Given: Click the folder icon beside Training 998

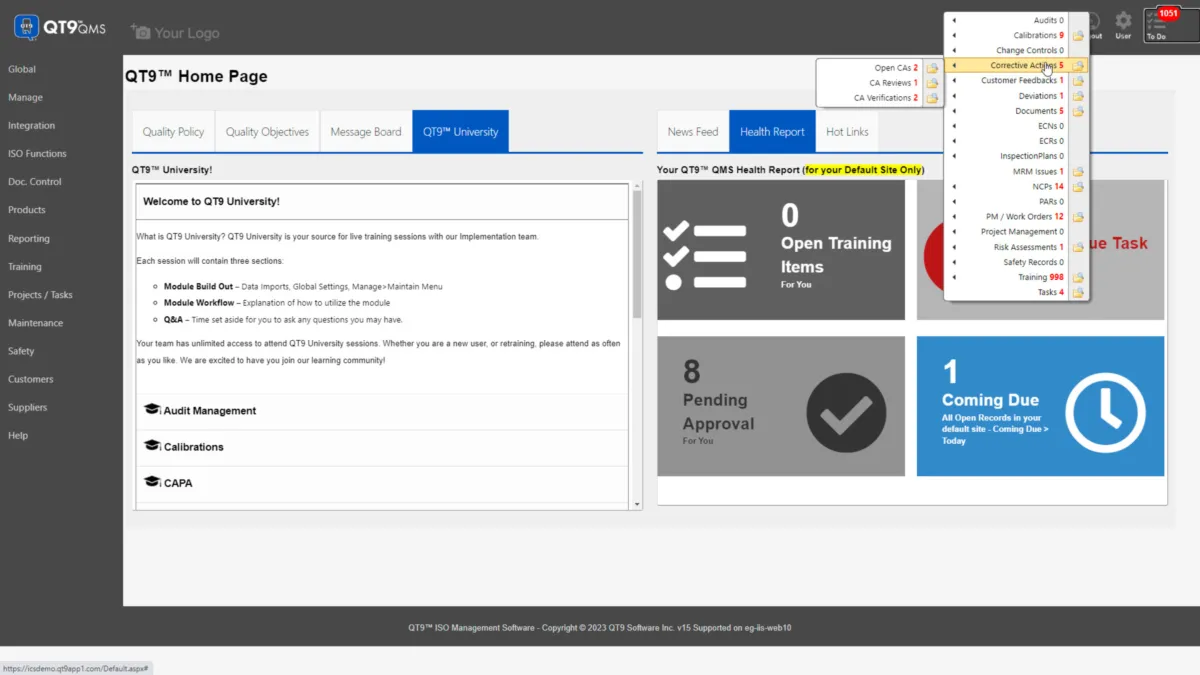Looking at the screenshot, I should point(1078,278).
